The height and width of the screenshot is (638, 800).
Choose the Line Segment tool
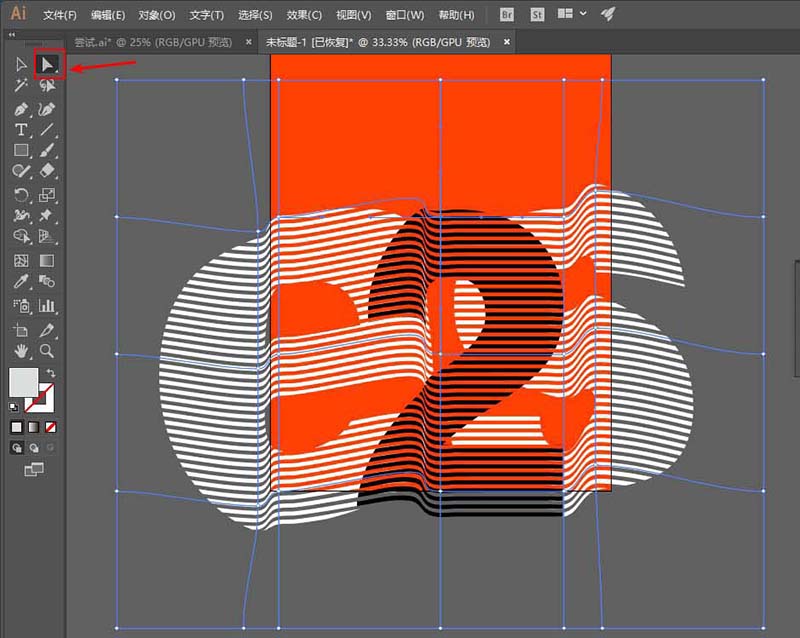[46, 130]
